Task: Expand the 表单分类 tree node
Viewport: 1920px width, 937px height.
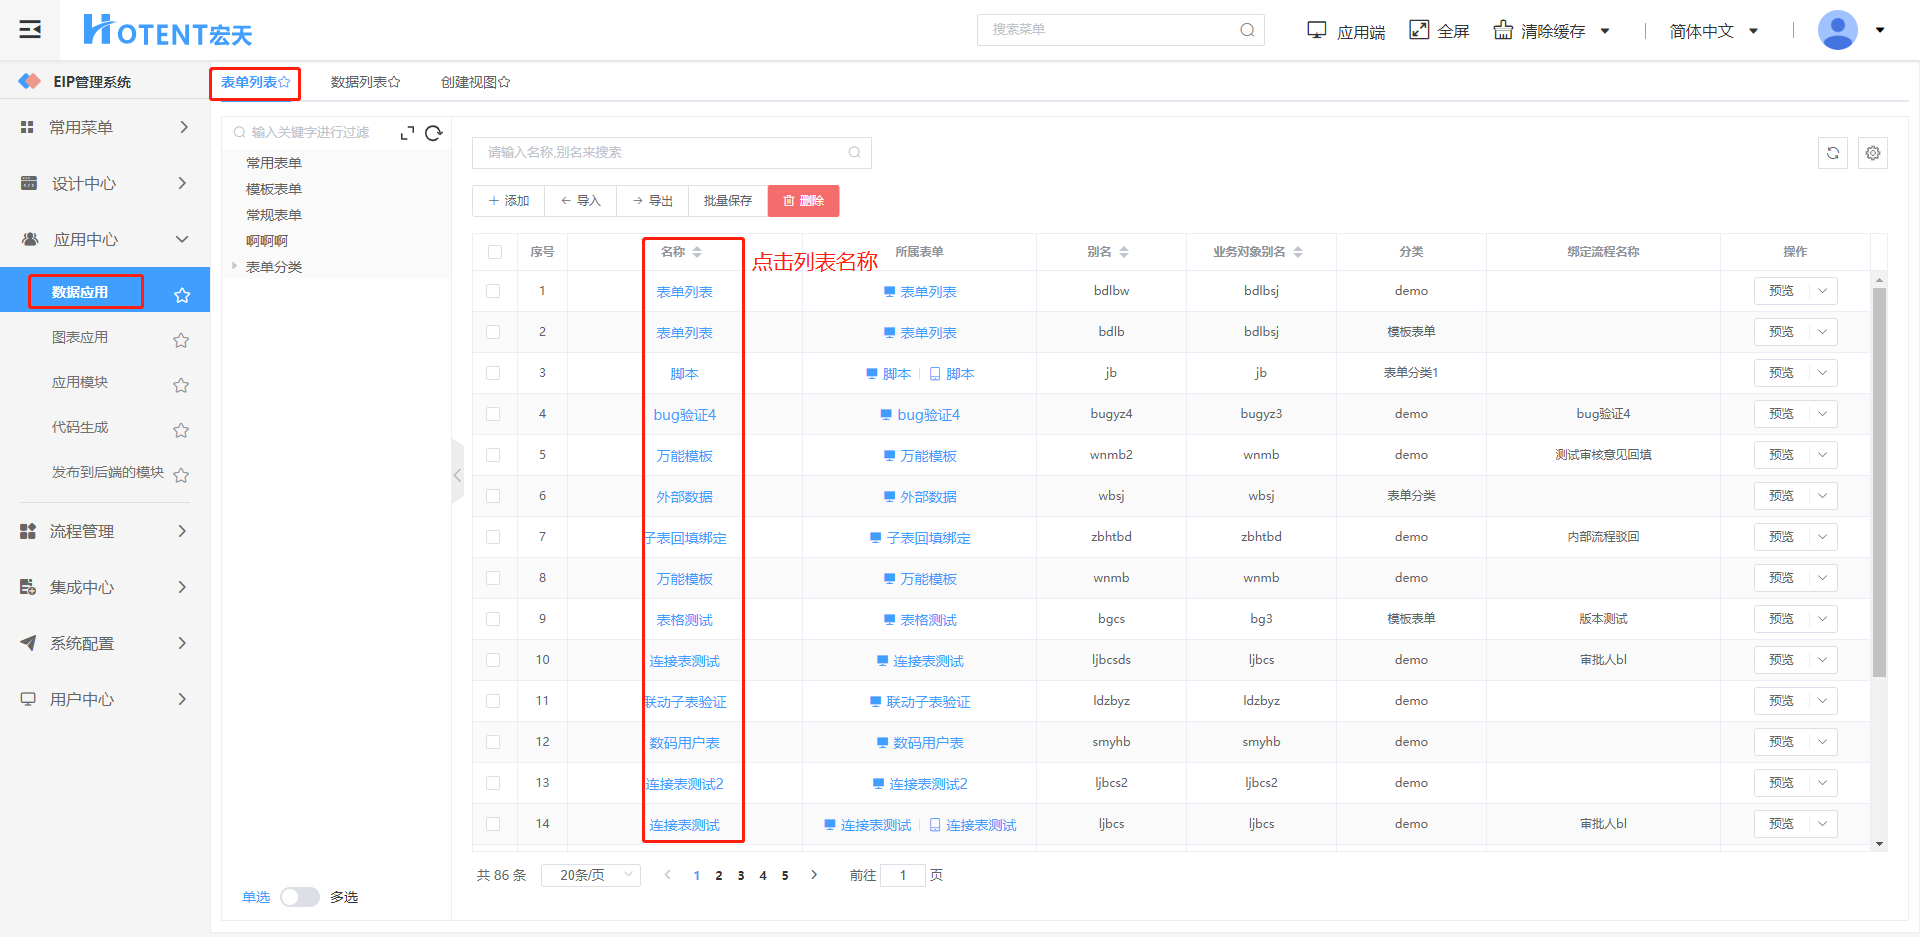Action: coord(235,266)
